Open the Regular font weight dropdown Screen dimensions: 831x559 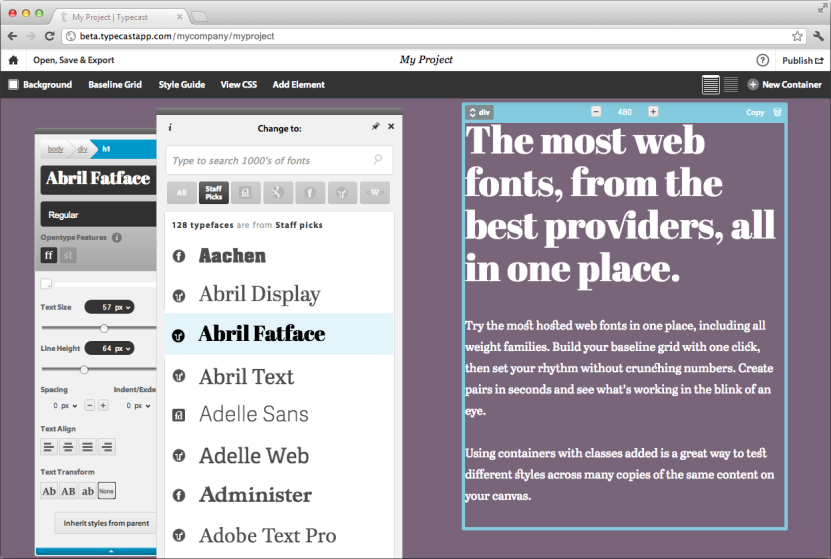click(99, 215)
